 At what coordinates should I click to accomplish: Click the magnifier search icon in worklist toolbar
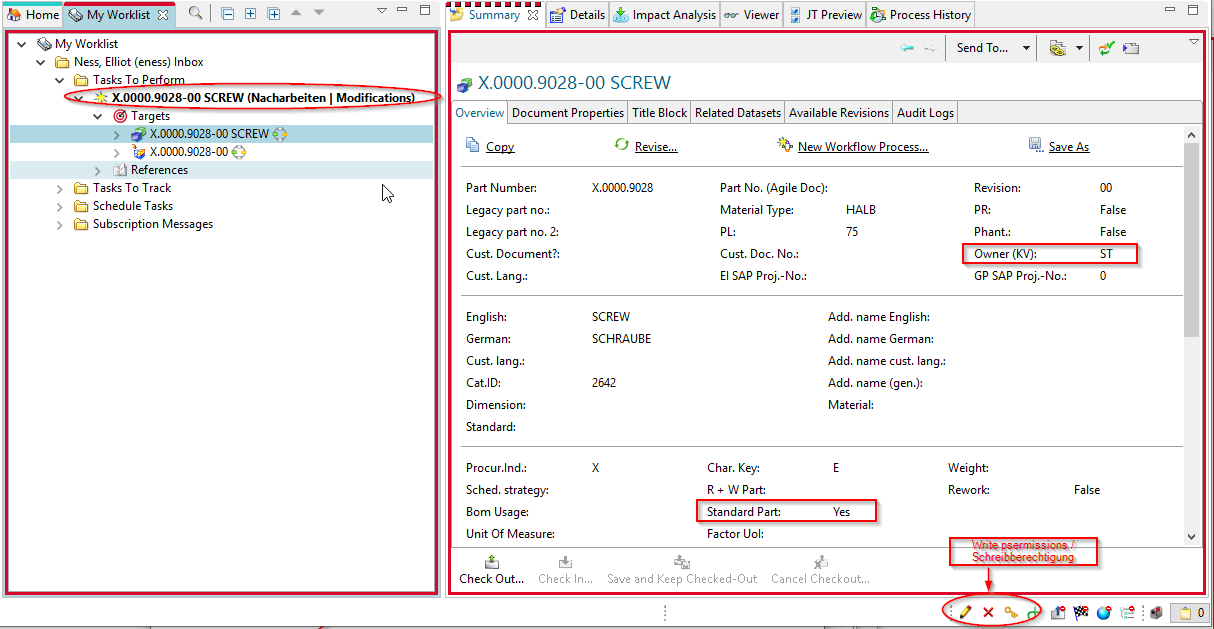pyautogui.click(x=195, y=13)
